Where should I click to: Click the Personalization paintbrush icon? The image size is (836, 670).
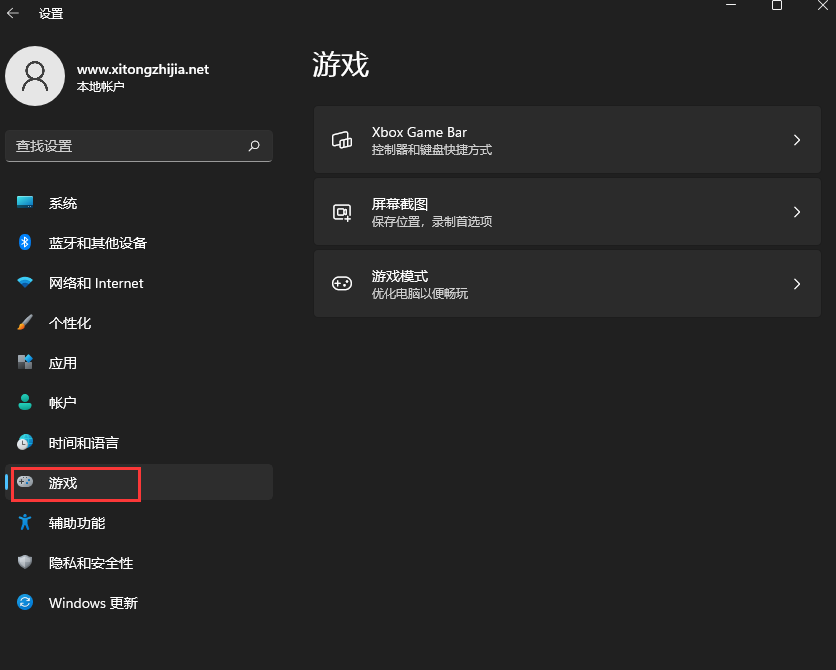[25, 322]
